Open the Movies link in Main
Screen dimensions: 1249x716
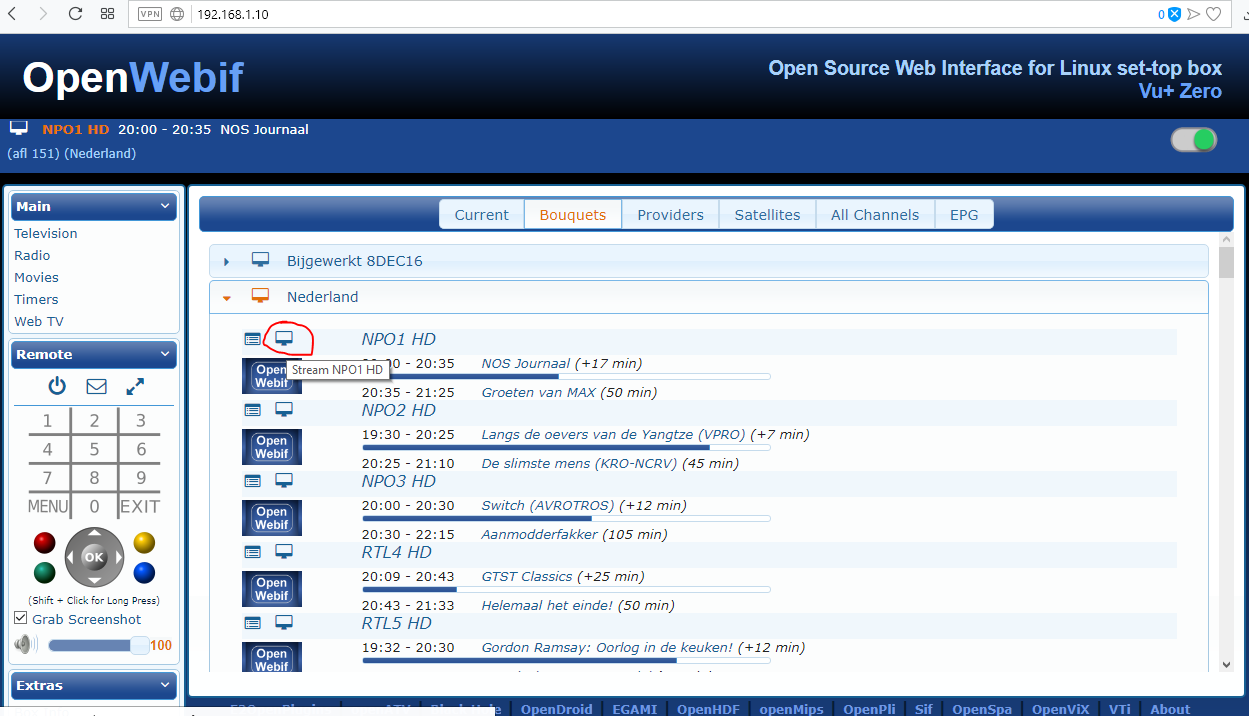(x=36, y=277)
